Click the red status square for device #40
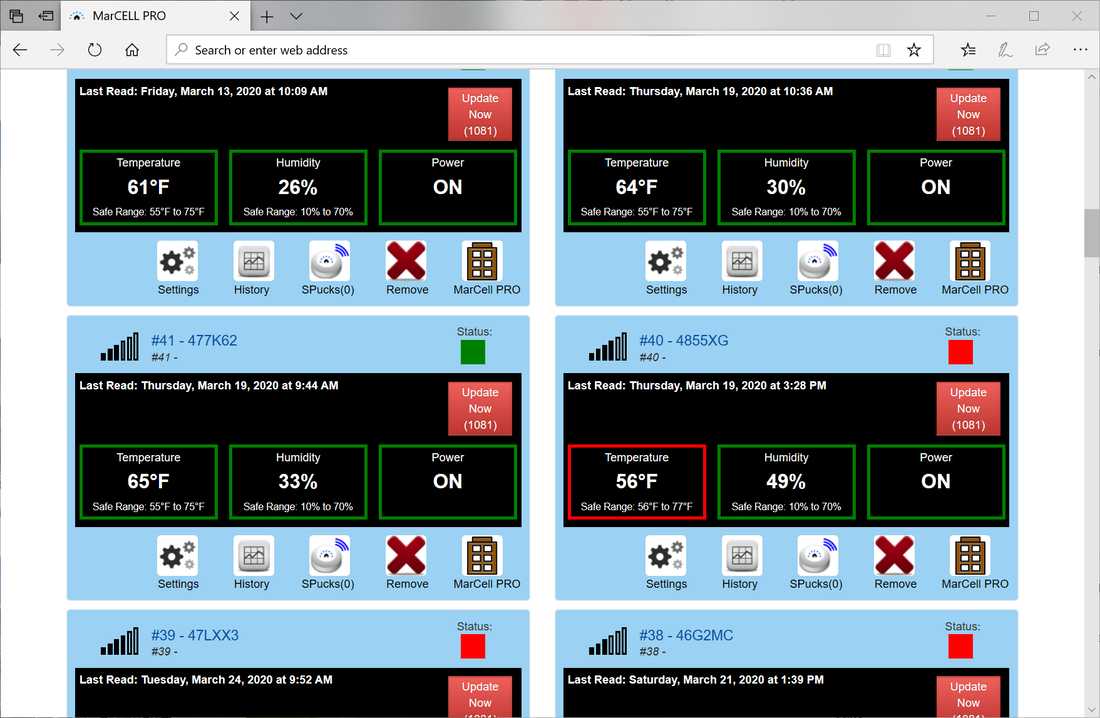The height and width of the screenshot is (718, 1100). 960,352
